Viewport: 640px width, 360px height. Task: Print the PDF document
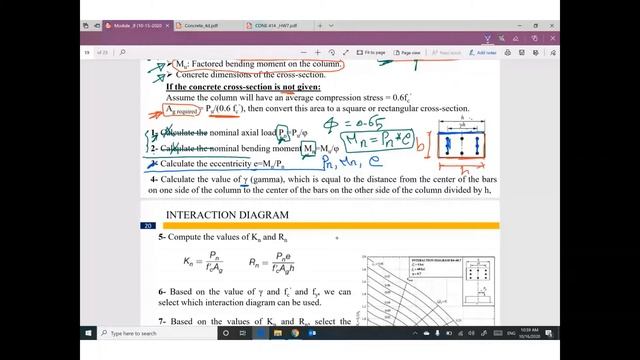point(507,52)
